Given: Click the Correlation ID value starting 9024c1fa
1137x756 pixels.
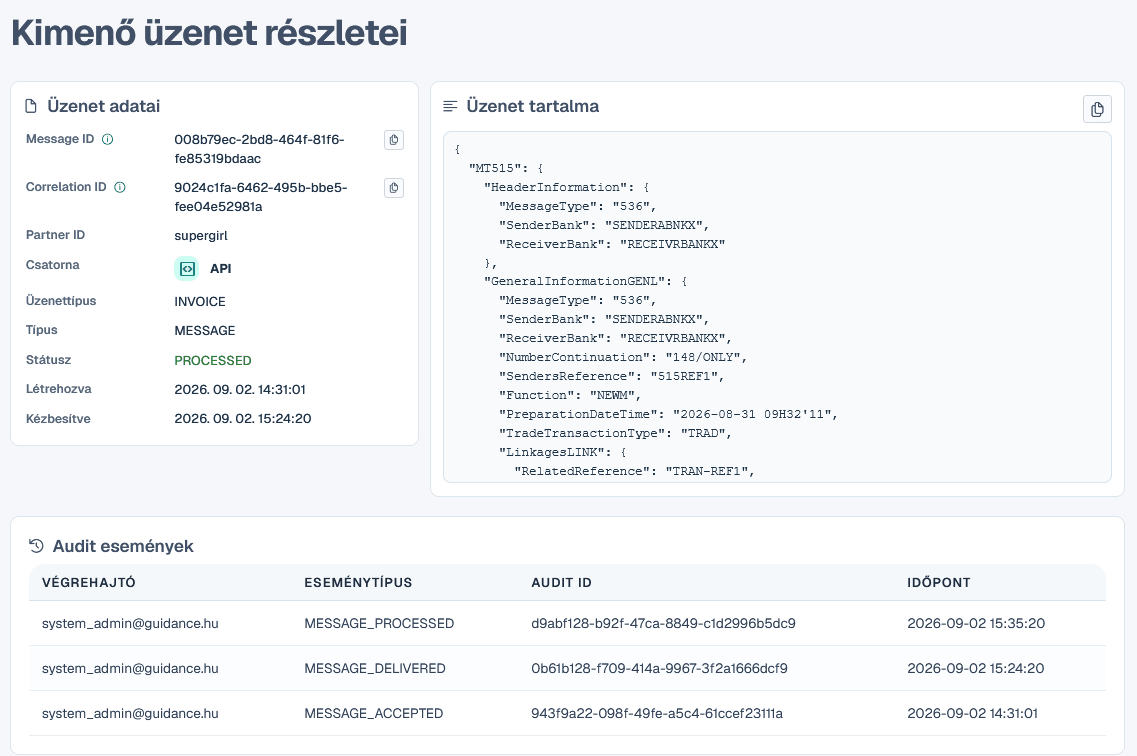Looking at the screenshot, I should tap(260, 196).
